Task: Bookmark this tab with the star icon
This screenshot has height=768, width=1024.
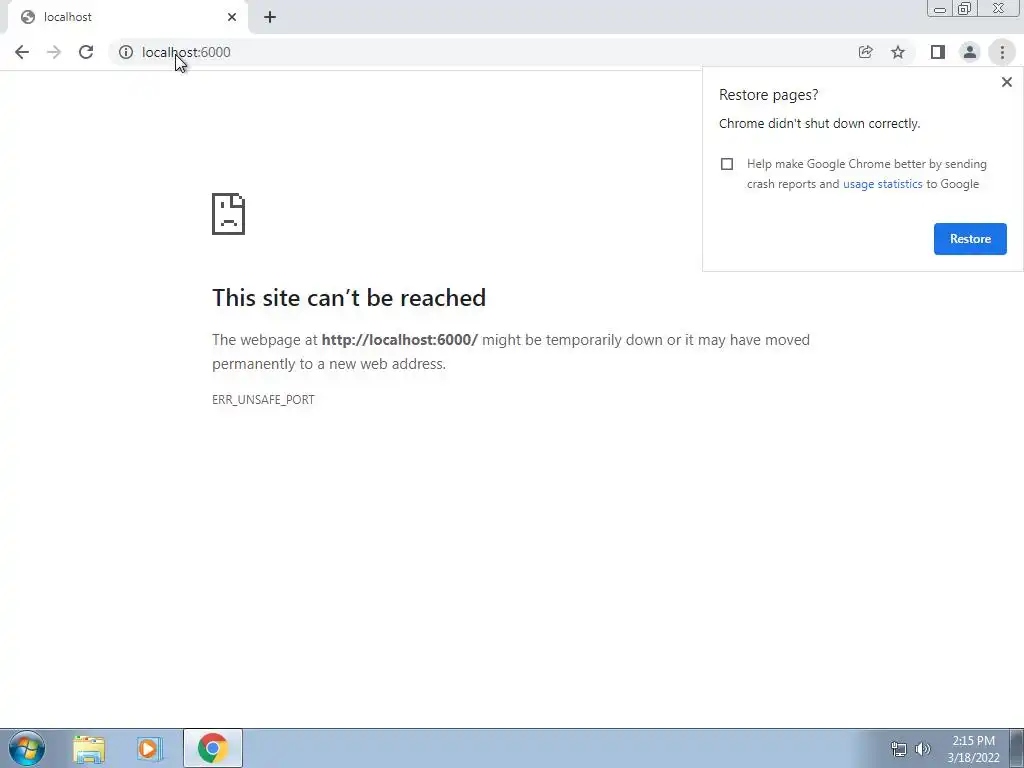Action: (x=898, y=52)
